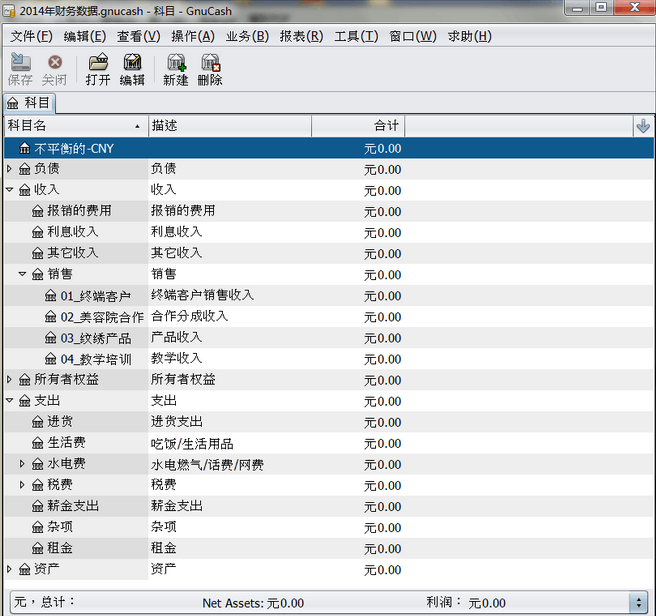This screenshot has height=616, width=656.
Task: Click the bank icon beside 生活费 account
Action: pyautogui.click(x=38, y=443)
